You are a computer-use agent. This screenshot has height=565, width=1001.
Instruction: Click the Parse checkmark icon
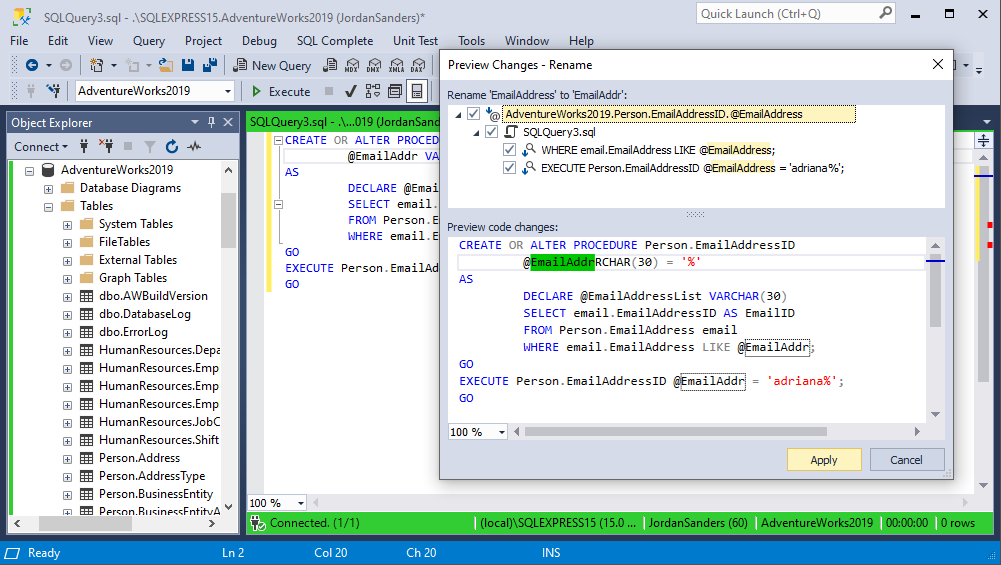350,91
